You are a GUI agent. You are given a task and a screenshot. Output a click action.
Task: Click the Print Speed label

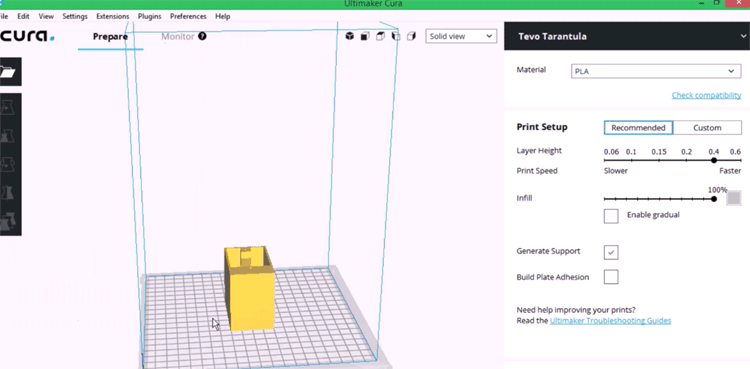(537, 171)
